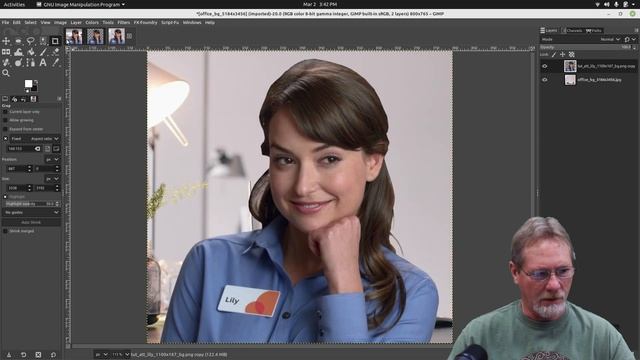Click the white foreground color swatch
Screen dimensions: 640x360
(x=28, y=84)
